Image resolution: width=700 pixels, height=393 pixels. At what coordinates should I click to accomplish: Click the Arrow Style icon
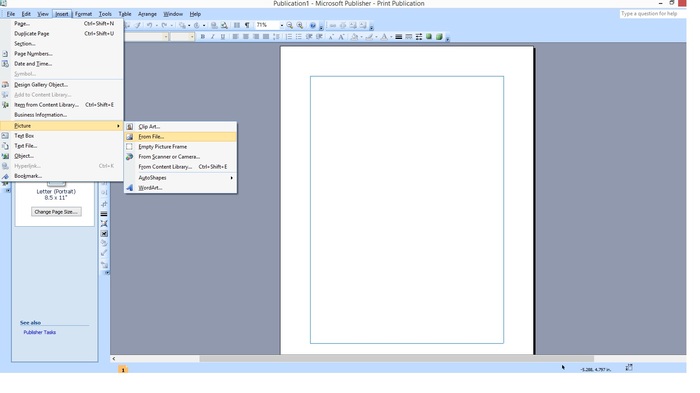(419, 37)
